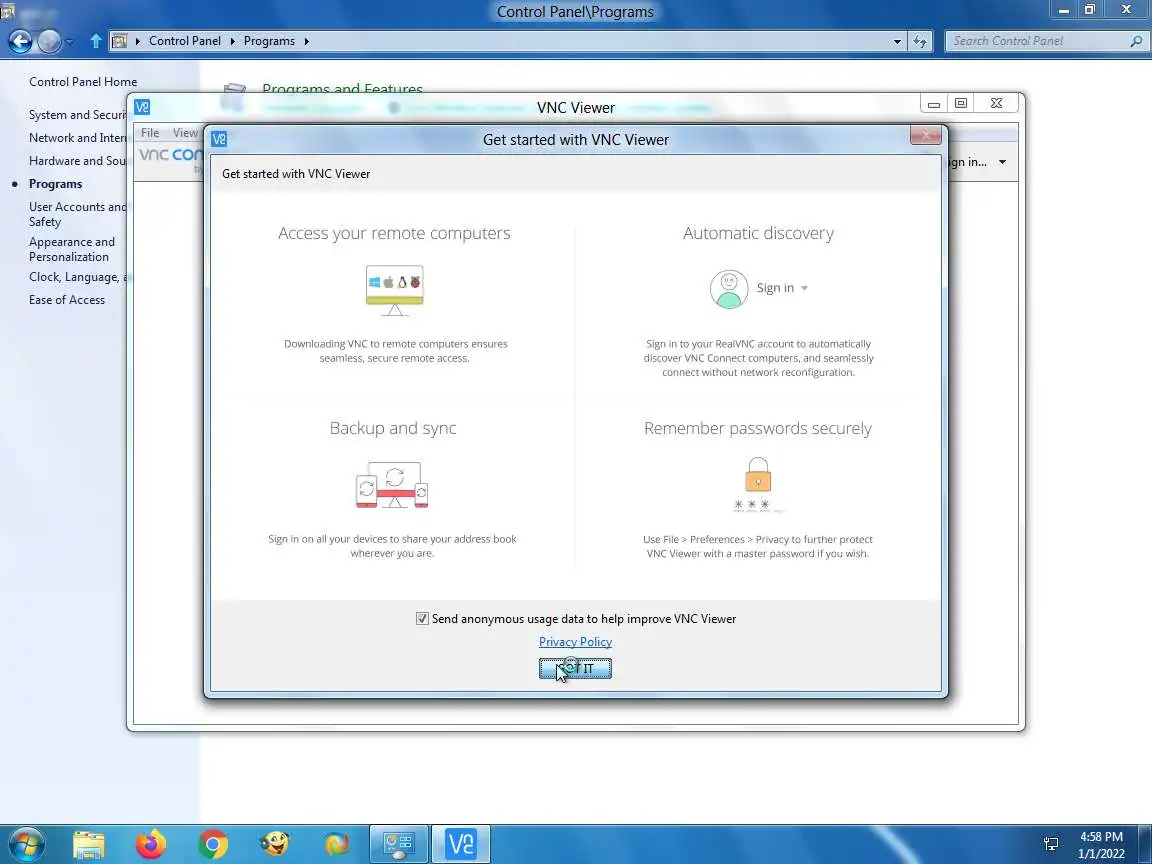Viewport: 1152px width, 864px height.
Task: Click the remote computers monitor icon
Action: click(395, 290)
